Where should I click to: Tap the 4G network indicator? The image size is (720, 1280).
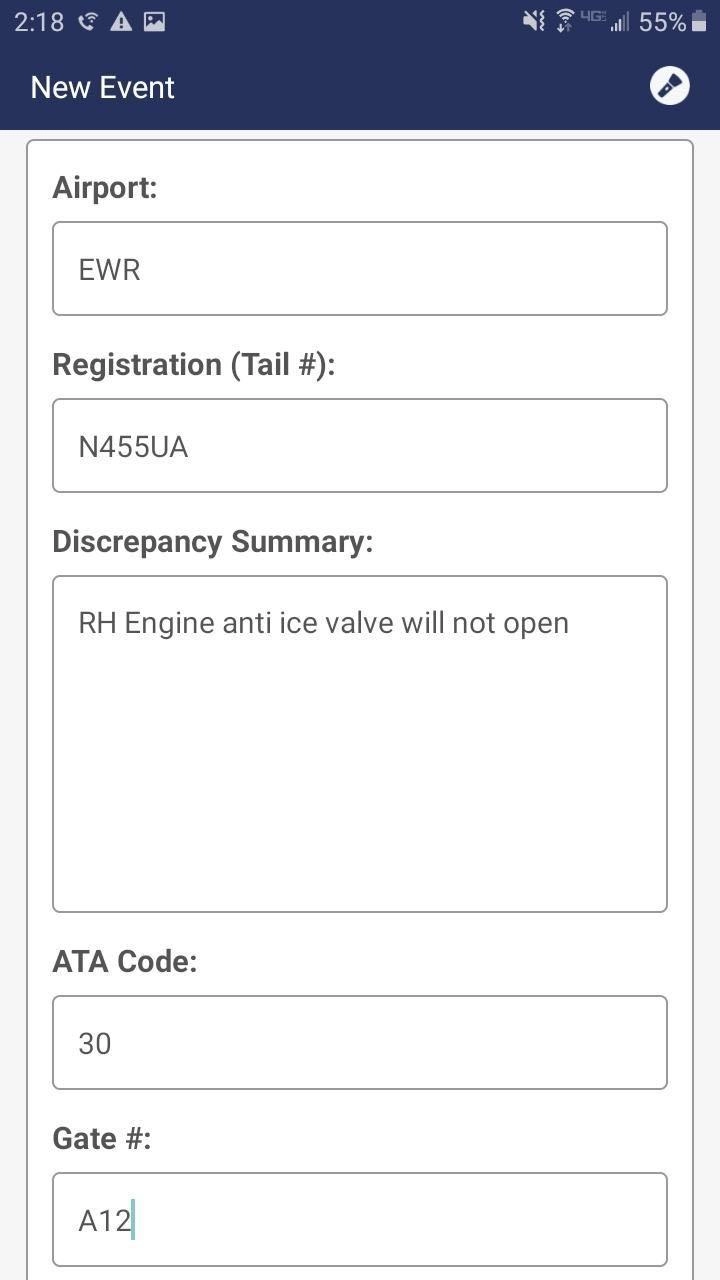pyautogui.click(x=593, y=18)
